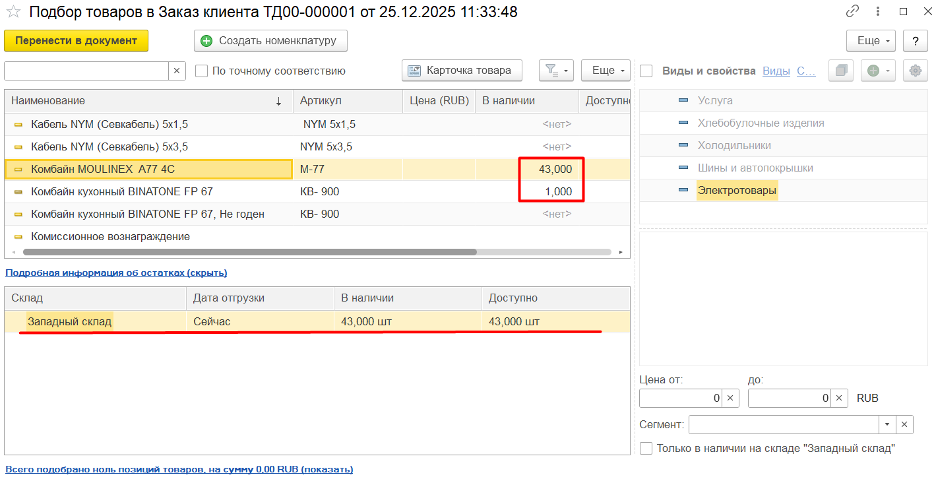Expand the Сегмент dropdown list
The height and width of the screenshot is (482, 936).
[886, 424]
